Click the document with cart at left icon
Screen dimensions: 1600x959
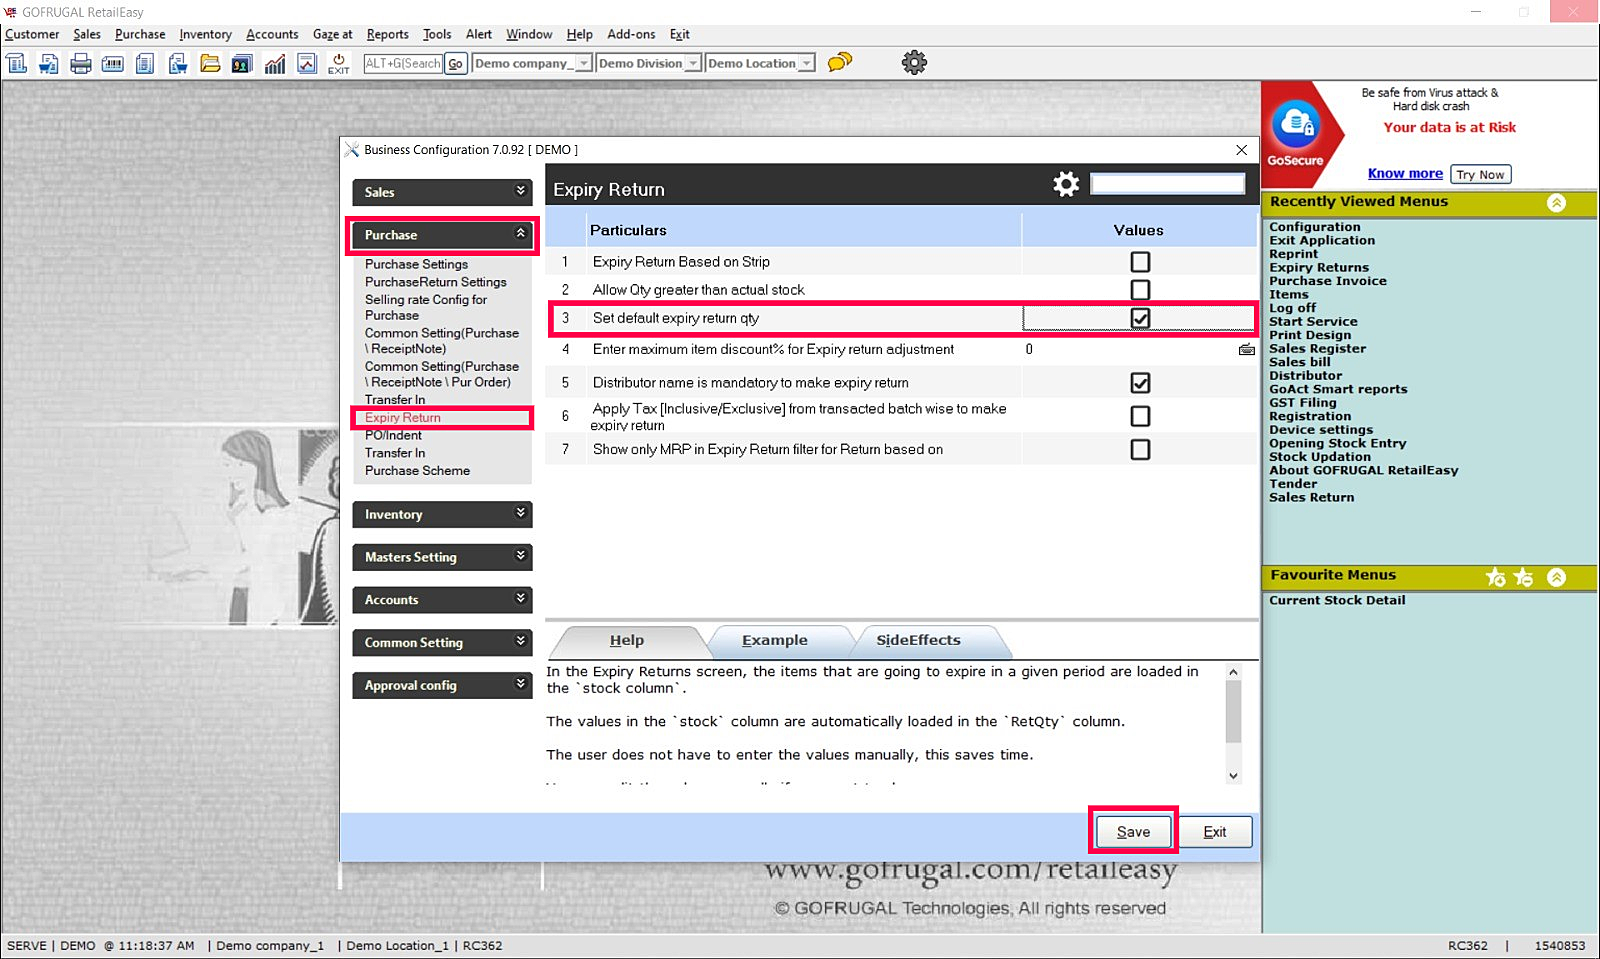click(49, 63)
